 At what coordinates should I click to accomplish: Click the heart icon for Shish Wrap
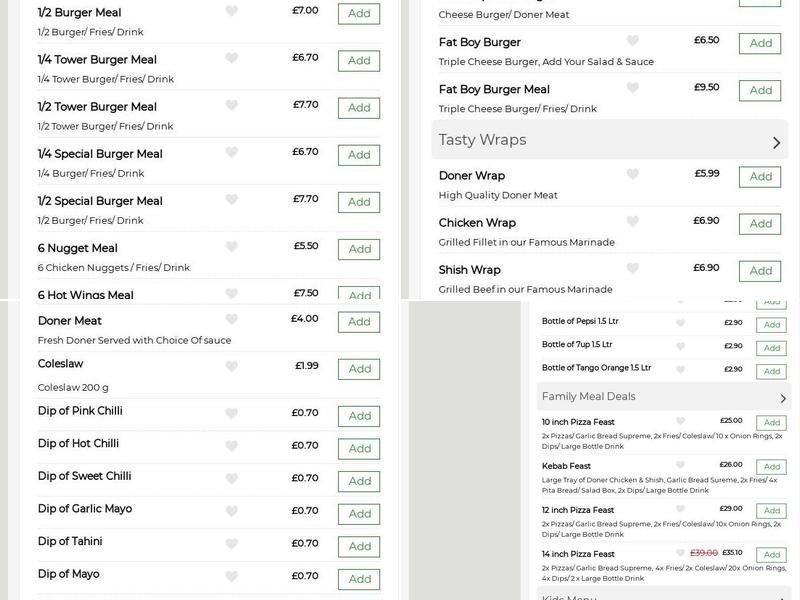click(x=631, y=270)
